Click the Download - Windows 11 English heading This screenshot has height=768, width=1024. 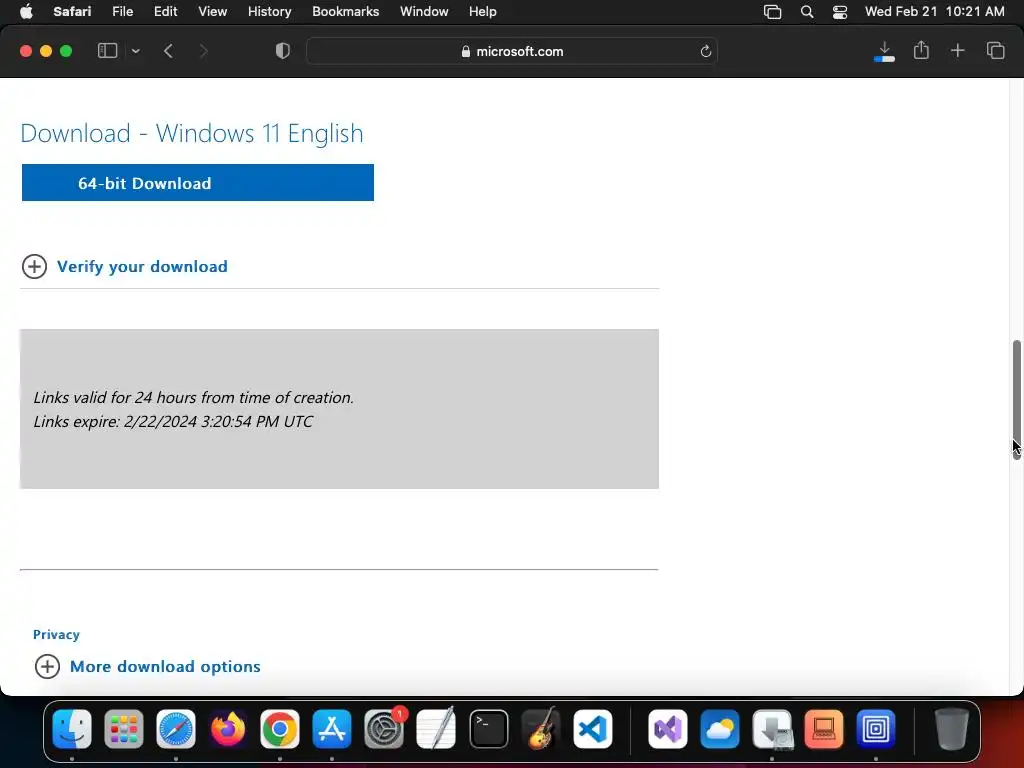(192, 133)
